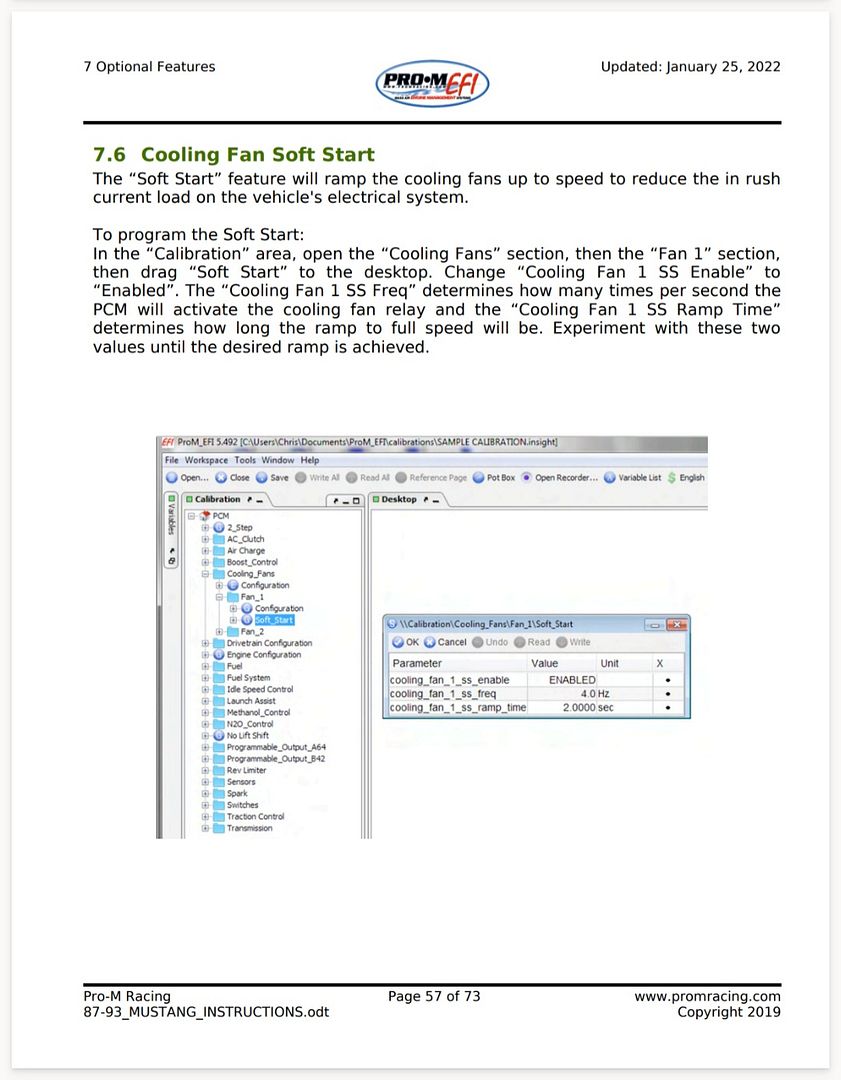Screen dimensions: 841x1080
Task: Click the Value column header
Action: (544, 663)
